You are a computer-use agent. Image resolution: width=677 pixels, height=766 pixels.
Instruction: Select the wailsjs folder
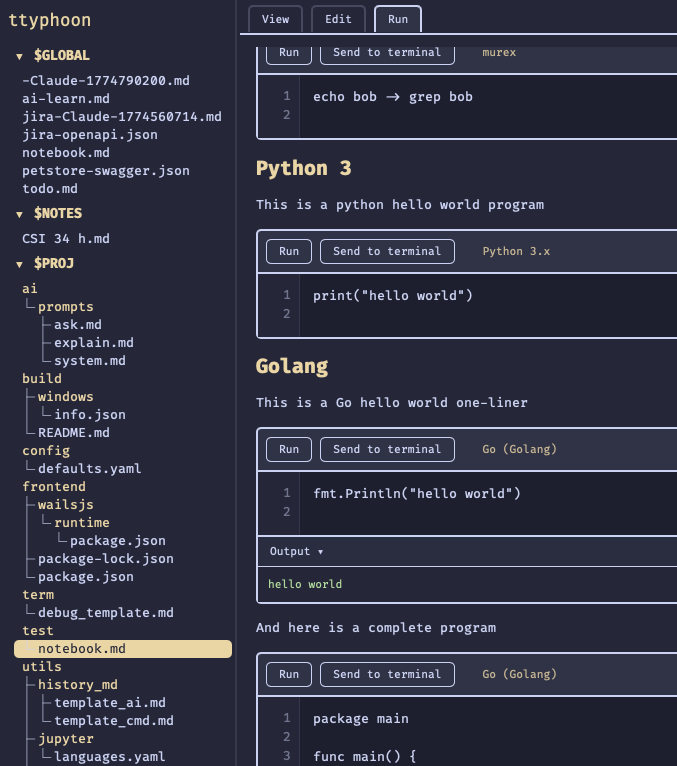coord(65,505)
